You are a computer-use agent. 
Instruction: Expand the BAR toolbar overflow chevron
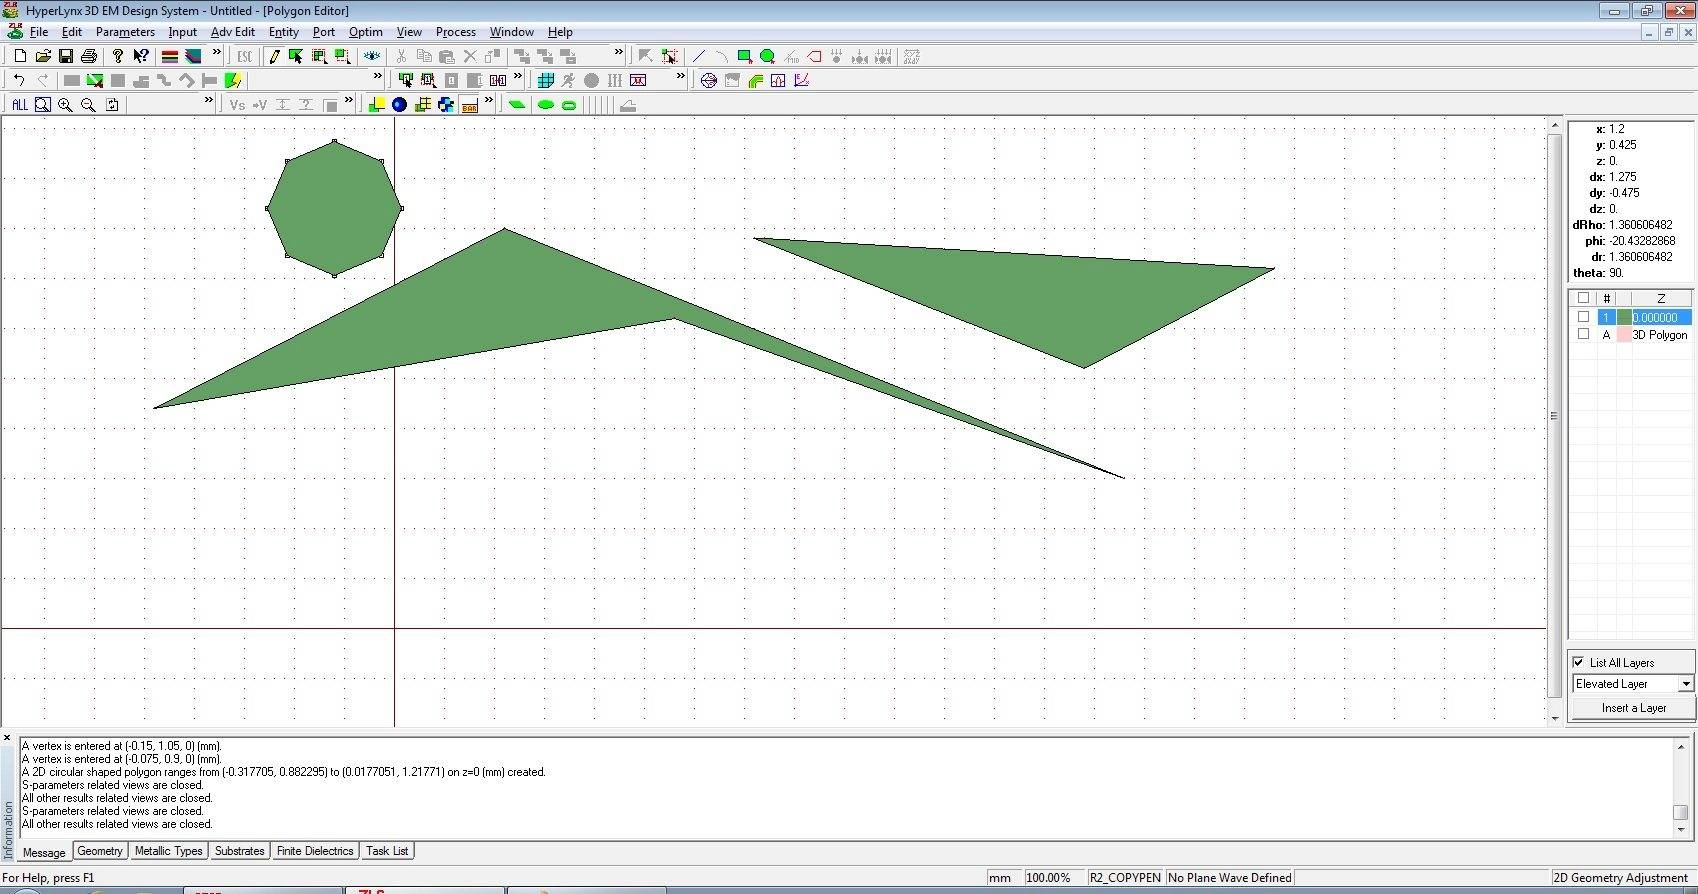click(x=489, y=101)
